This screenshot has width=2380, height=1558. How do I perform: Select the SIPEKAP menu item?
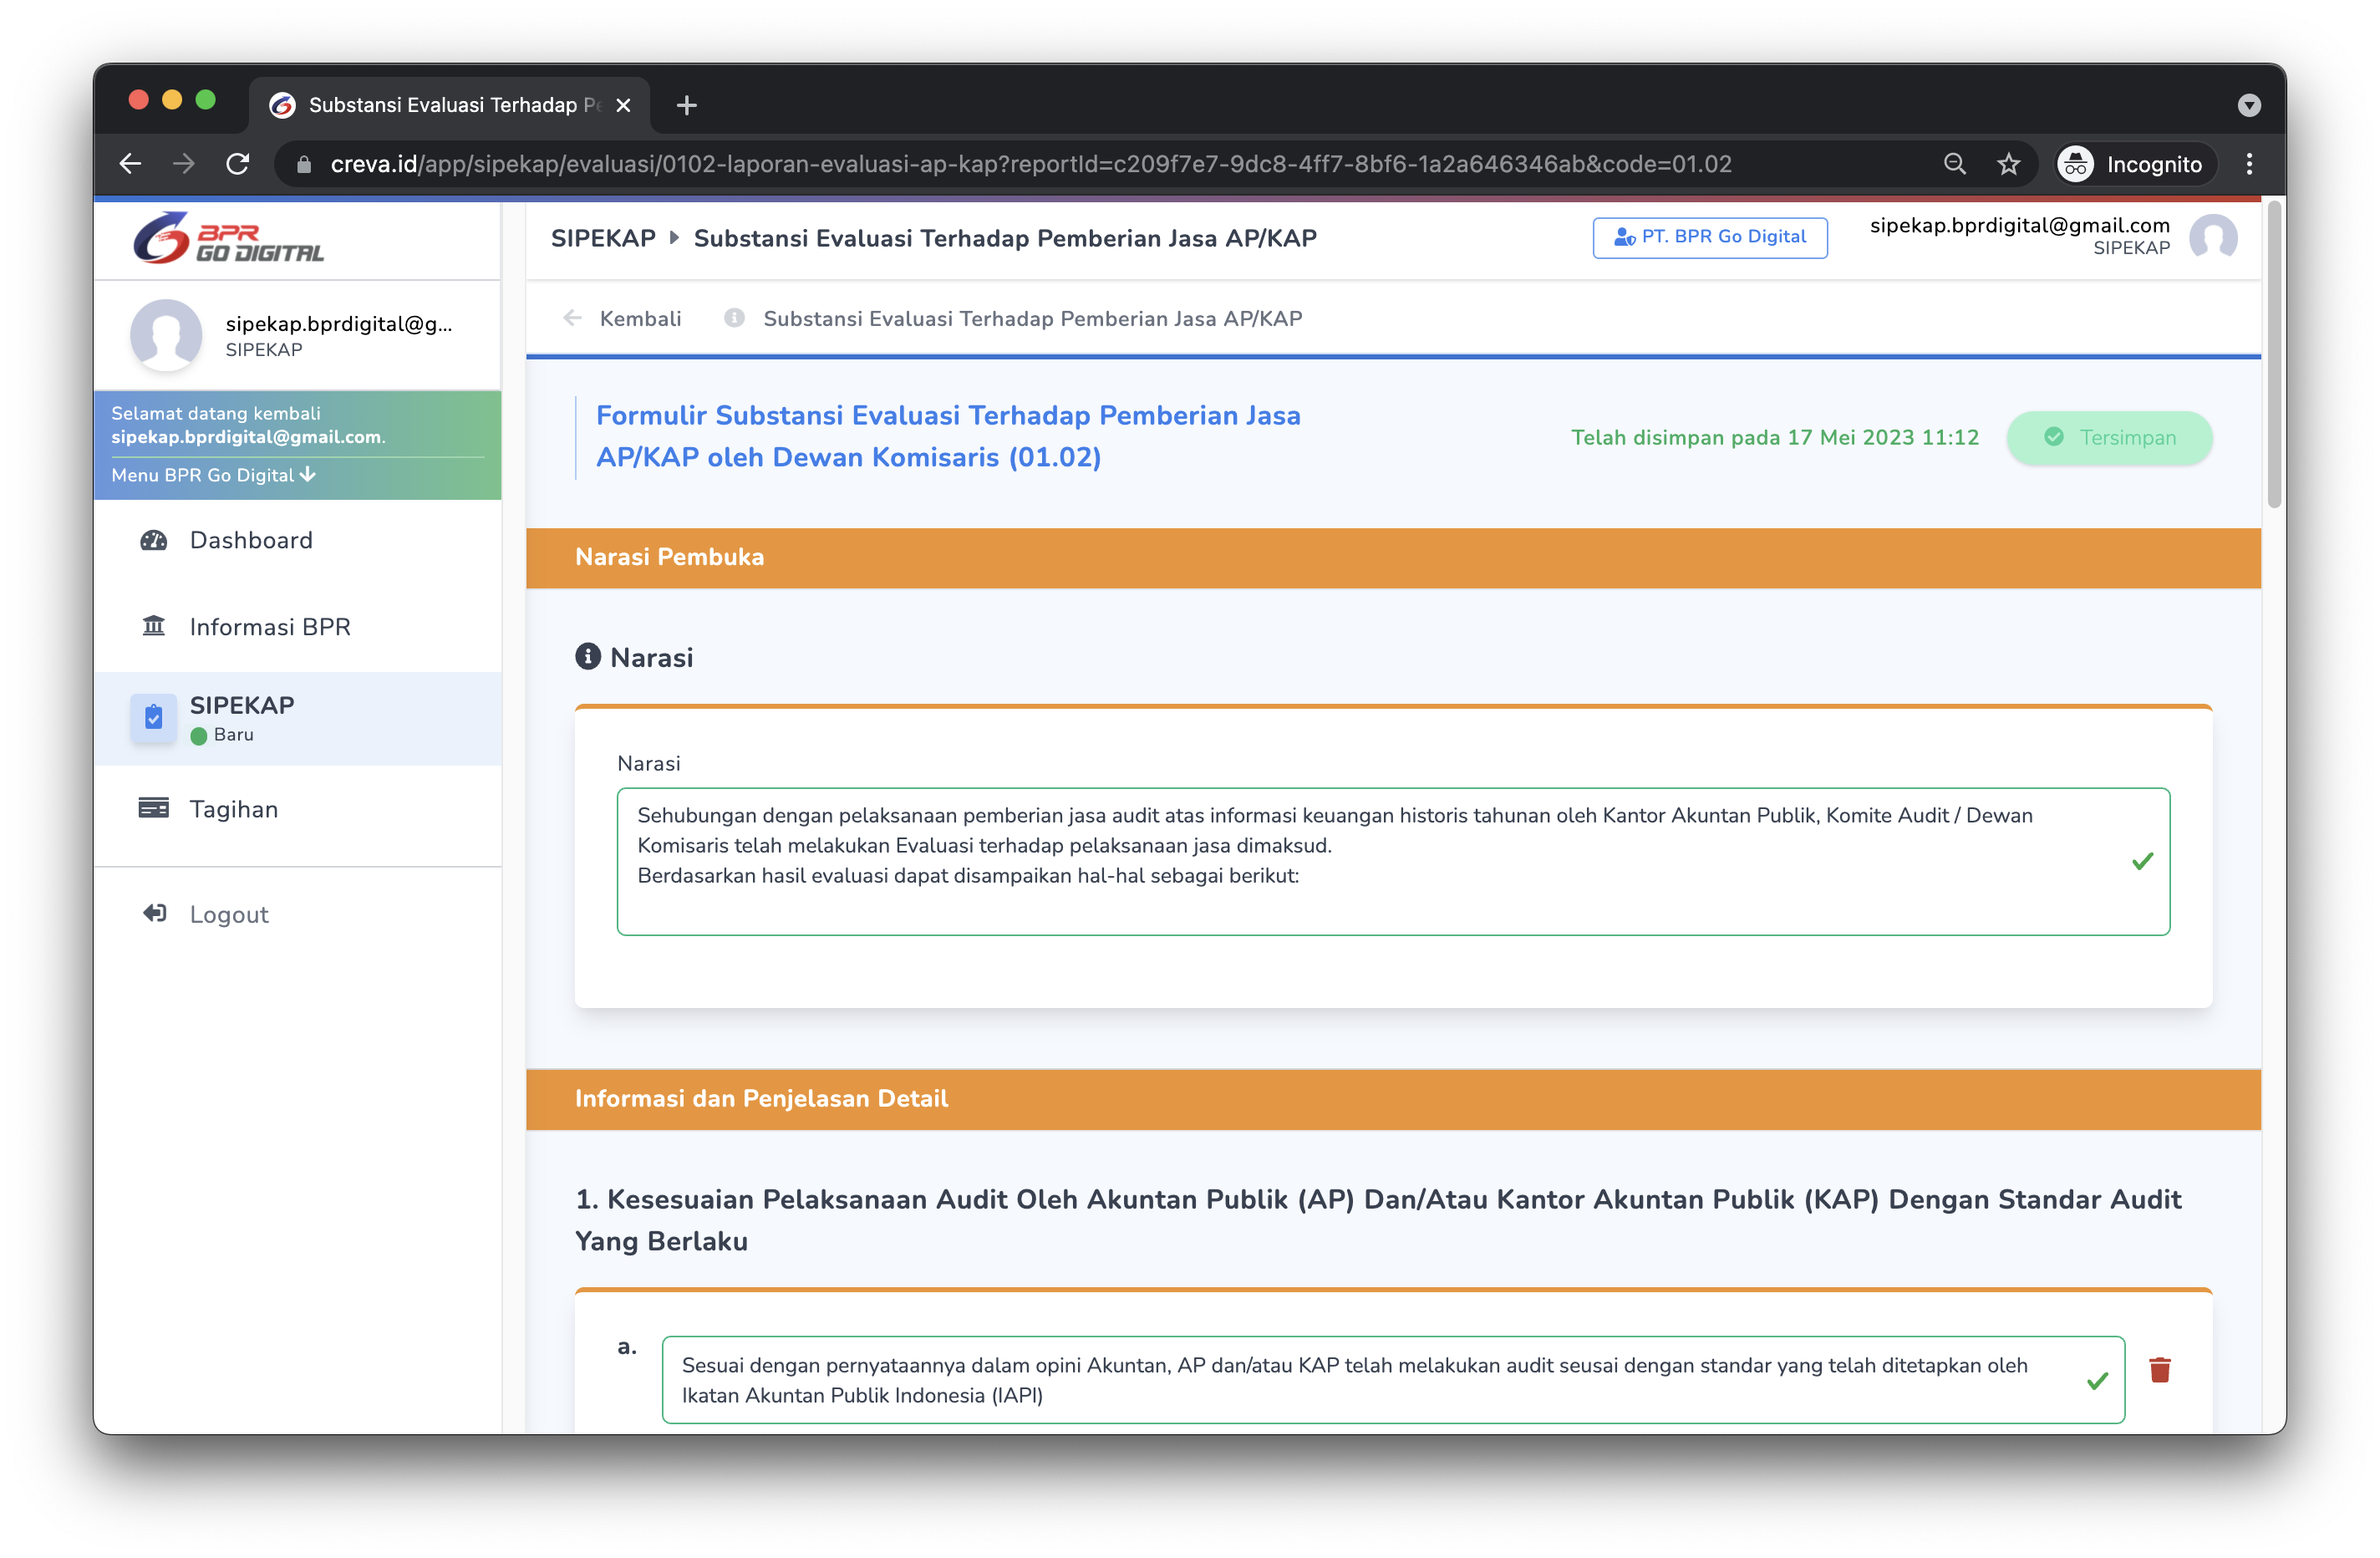point(298,718)
